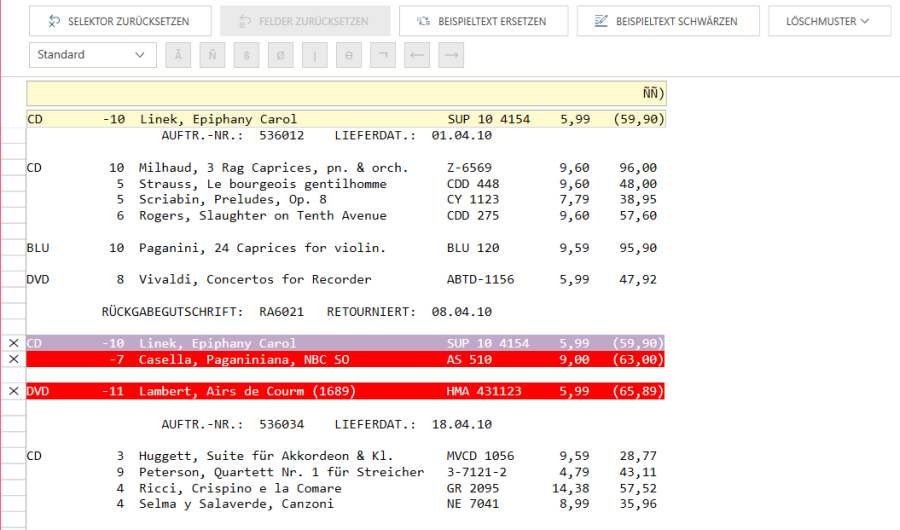Click catalog number ABTD-1156

(480, 279)
